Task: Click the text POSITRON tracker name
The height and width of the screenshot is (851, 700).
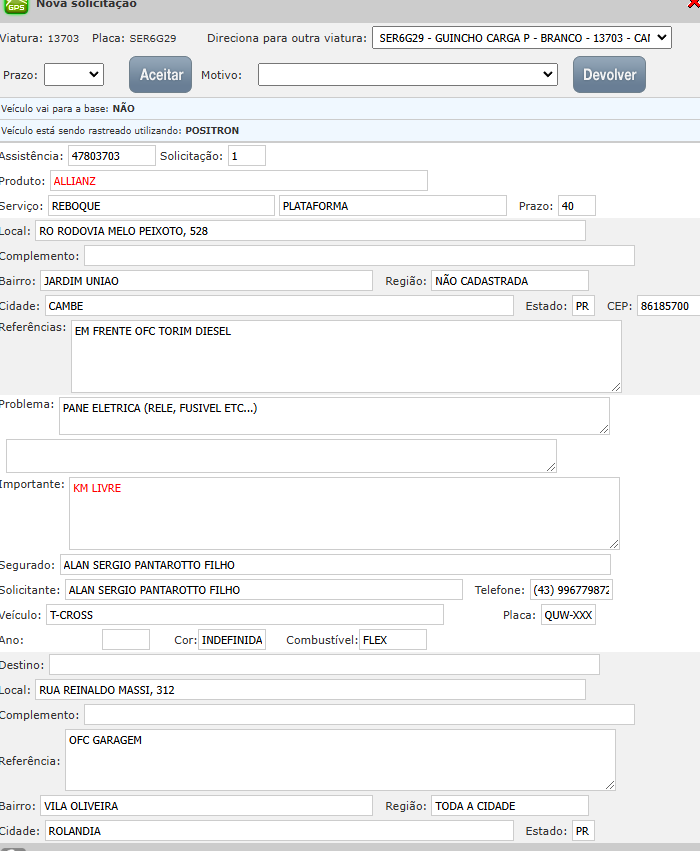Action: 212,130
